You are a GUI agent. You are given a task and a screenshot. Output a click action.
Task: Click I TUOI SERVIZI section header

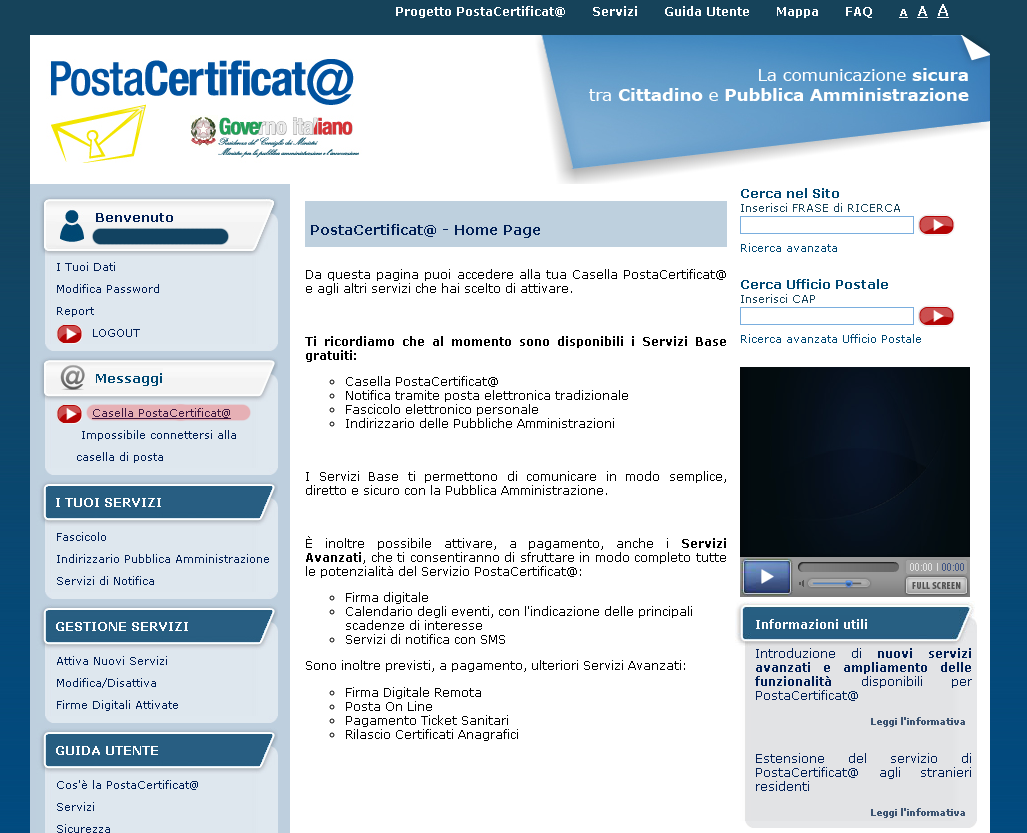[x=159, y=502]
